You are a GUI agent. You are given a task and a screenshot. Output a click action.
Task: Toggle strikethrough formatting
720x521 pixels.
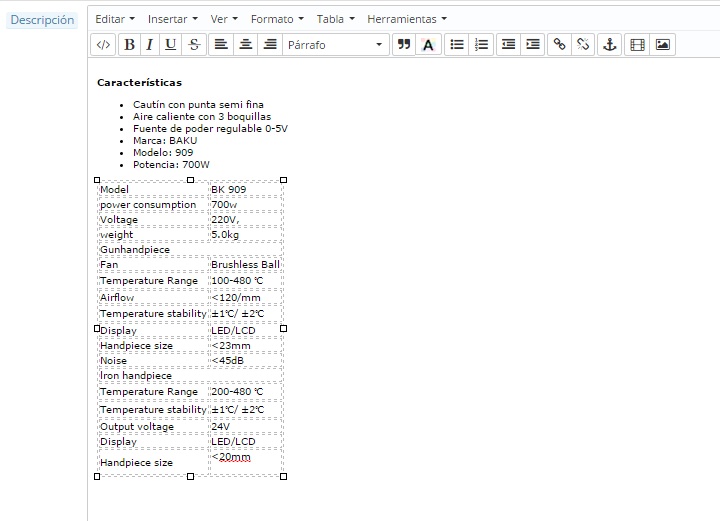tap(194, 45)
